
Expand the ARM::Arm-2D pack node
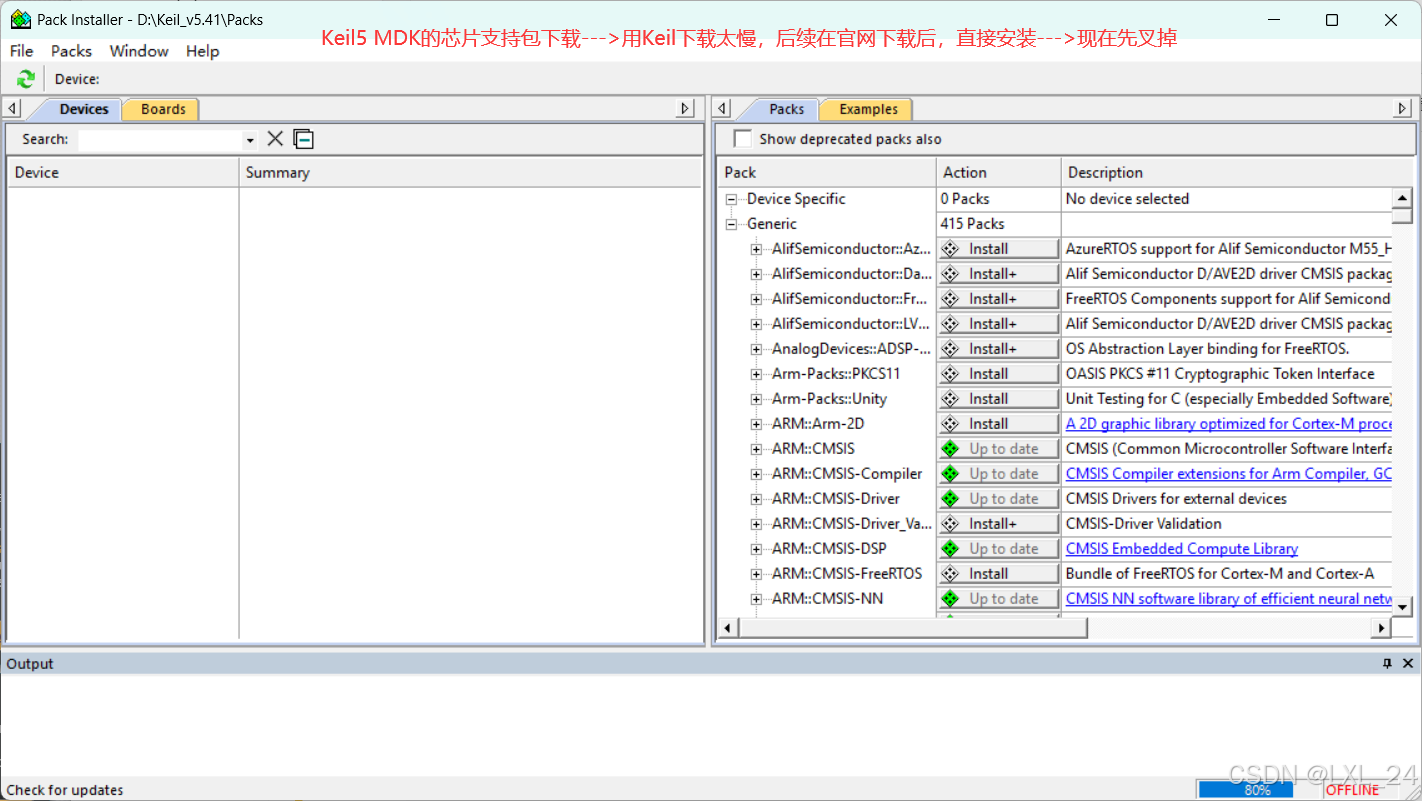756,424
